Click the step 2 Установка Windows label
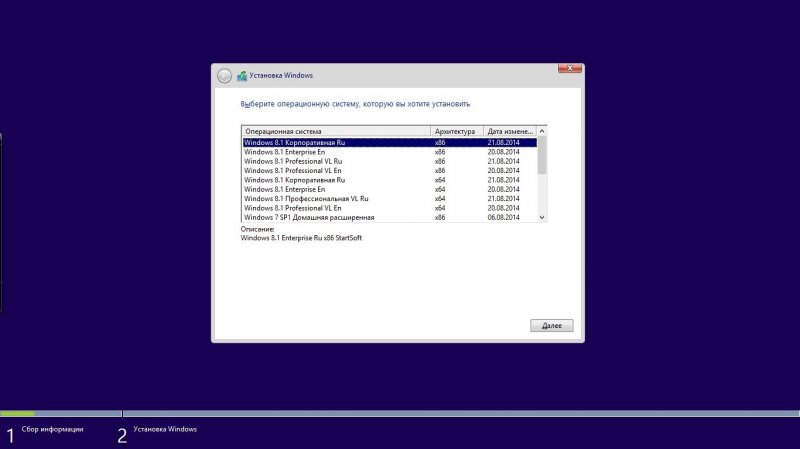Viewport: 800px width, 449px height. pos(165,429)
